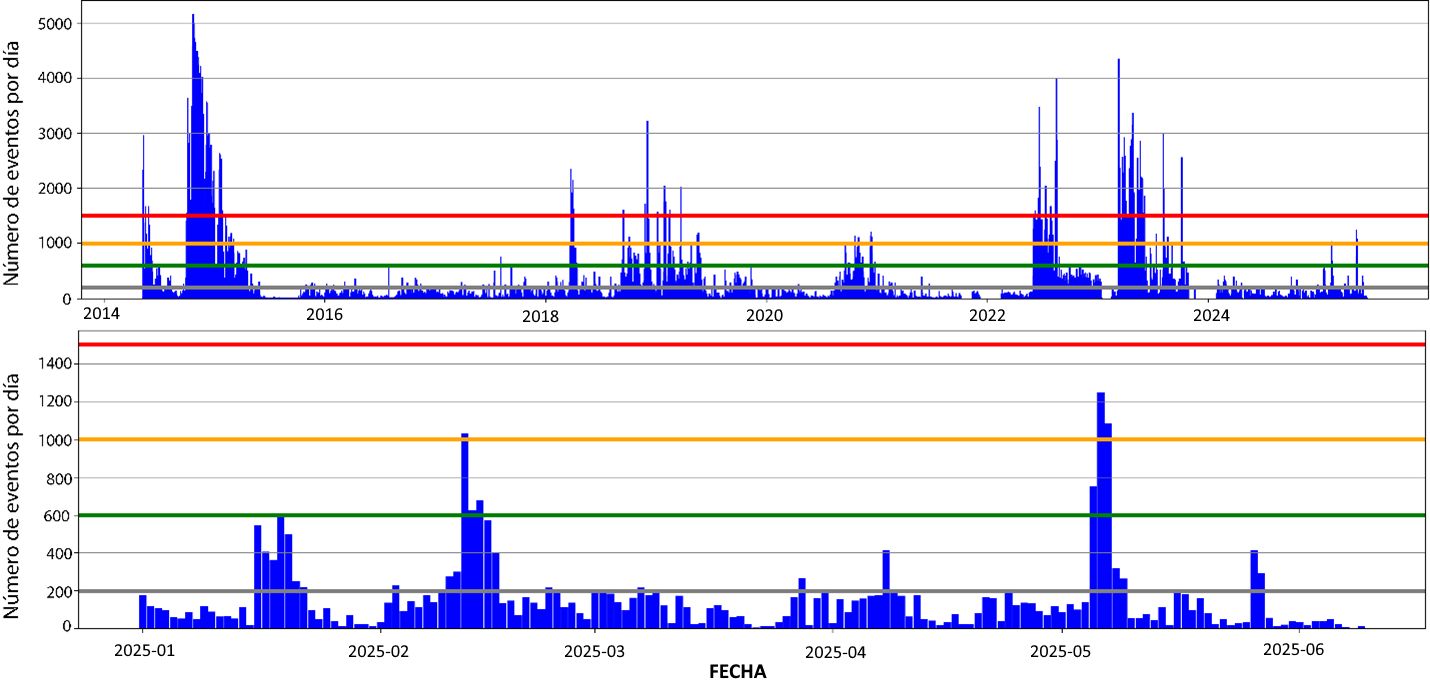Select the 2020 year label on upper axis
Viewport: 1430px width, 684px height.
(765, 316)
